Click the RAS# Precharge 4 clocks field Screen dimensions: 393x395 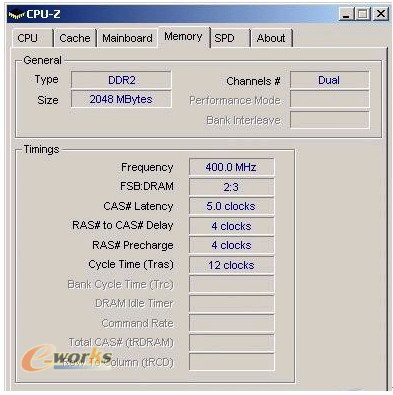tap(231, 245)
